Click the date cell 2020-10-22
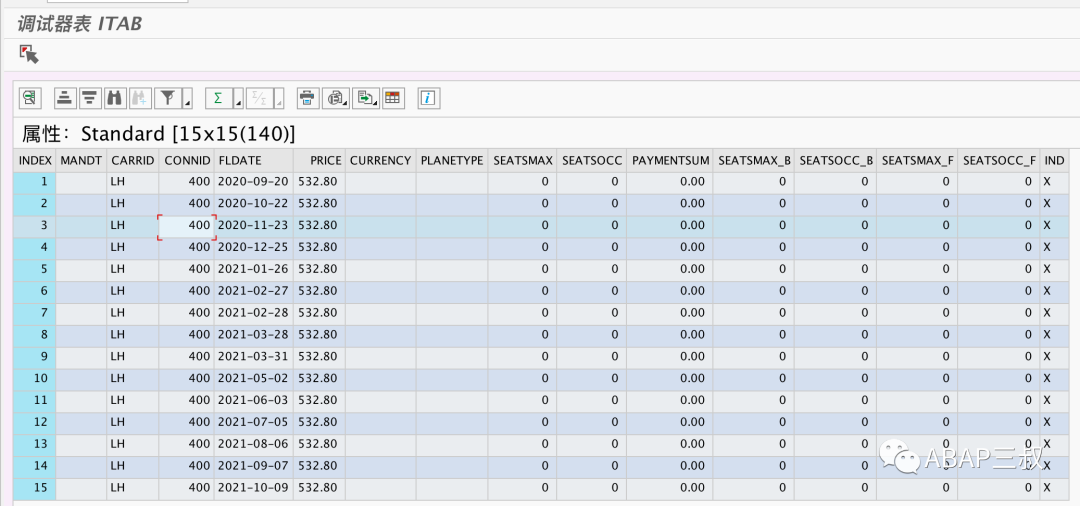 (253, 204)
